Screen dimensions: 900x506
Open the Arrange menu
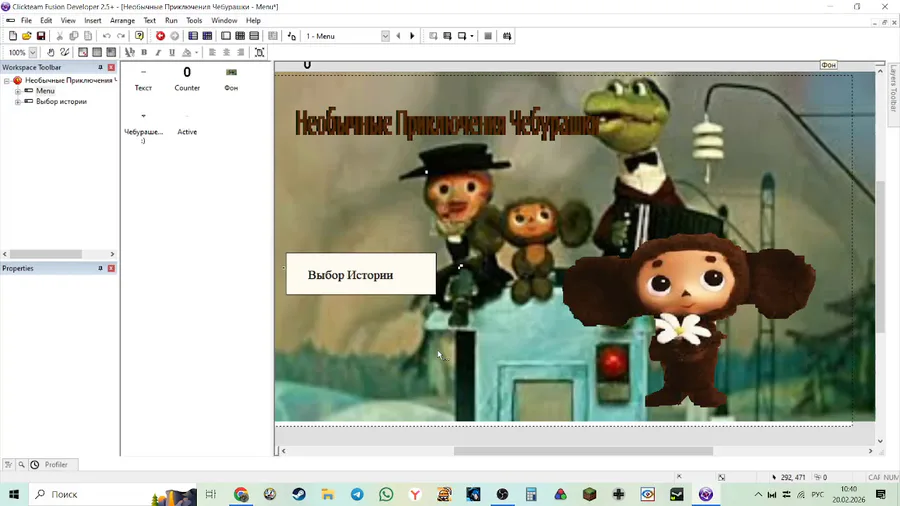122,20
